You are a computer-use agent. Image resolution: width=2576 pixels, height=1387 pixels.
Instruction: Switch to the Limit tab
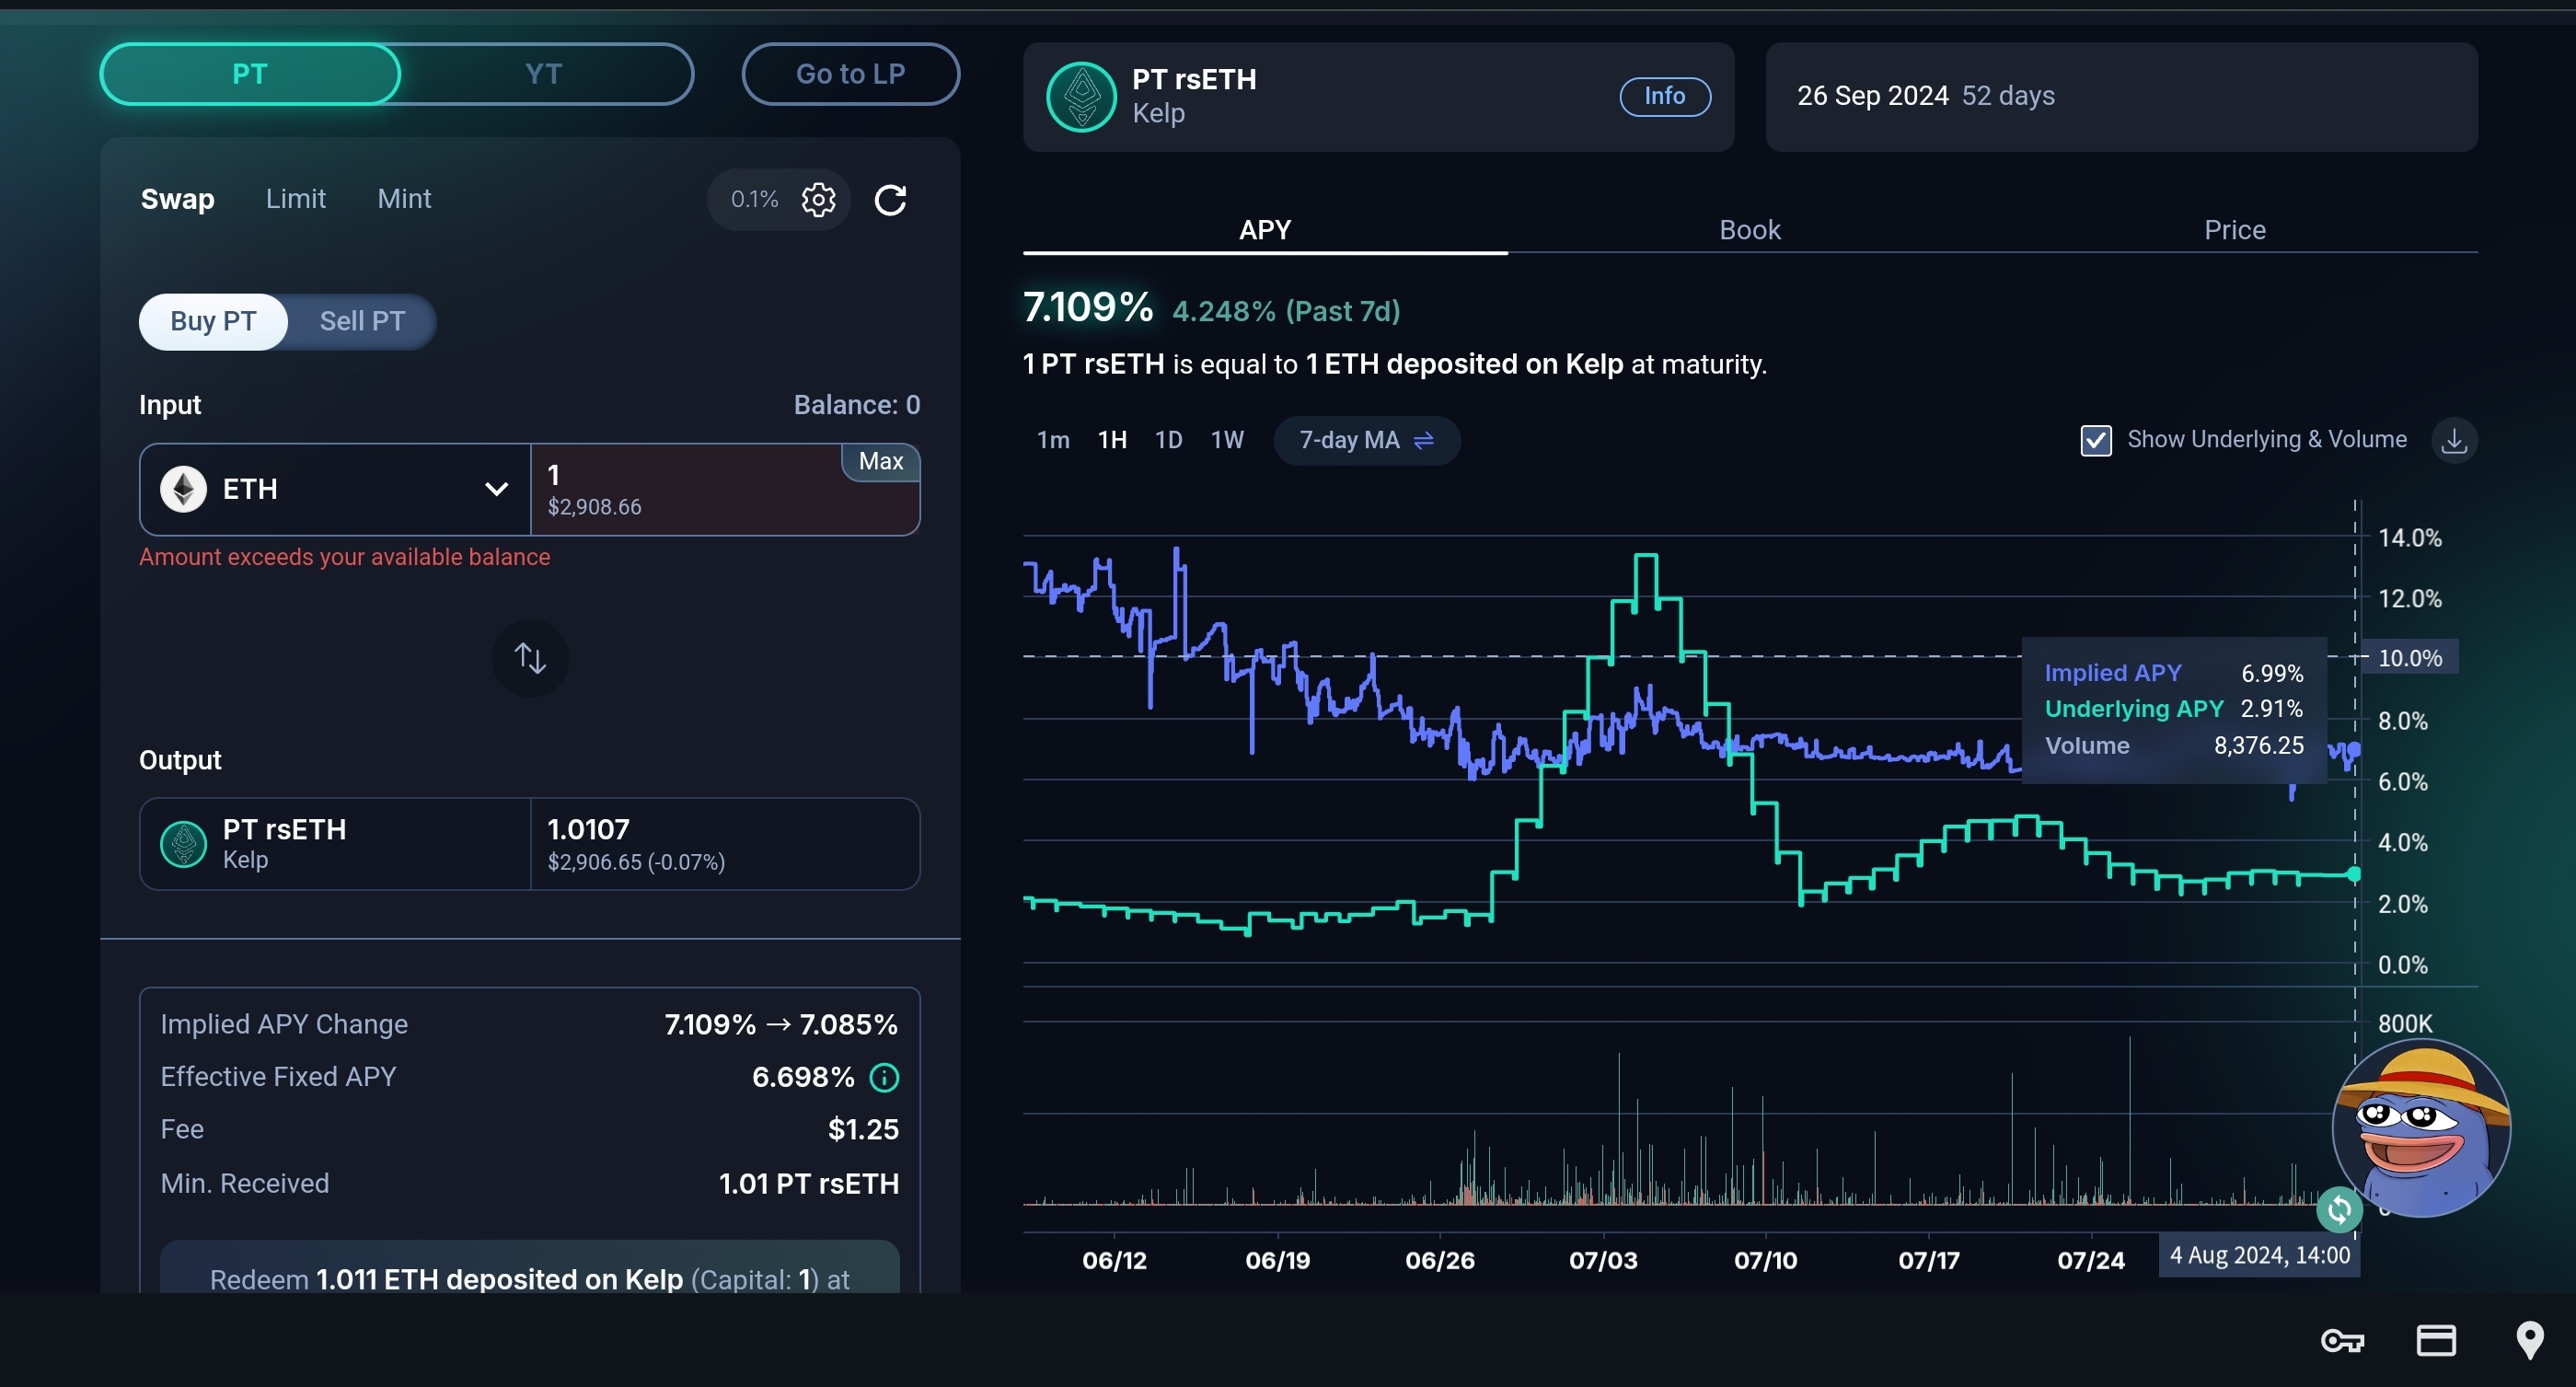[295, 199]
